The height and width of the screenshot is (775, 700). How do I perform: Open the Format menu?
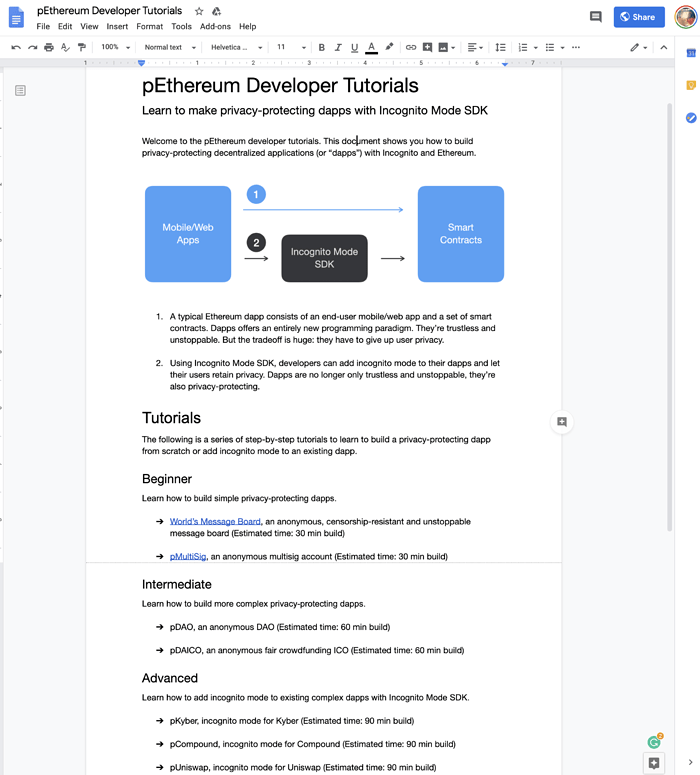coord(149,26)
